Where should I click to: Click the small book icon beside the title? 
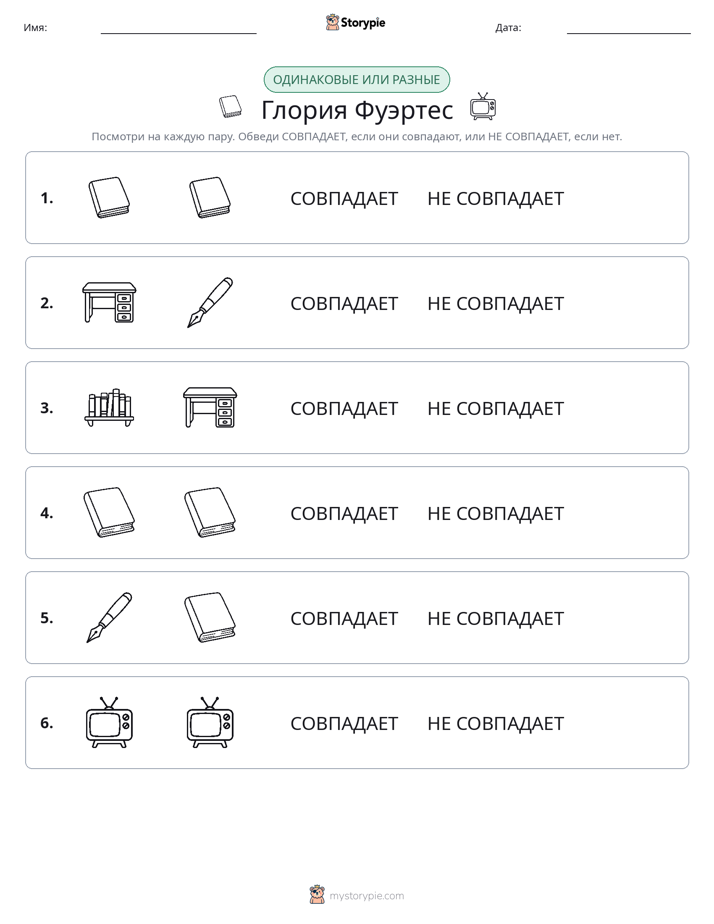(230, 107)
